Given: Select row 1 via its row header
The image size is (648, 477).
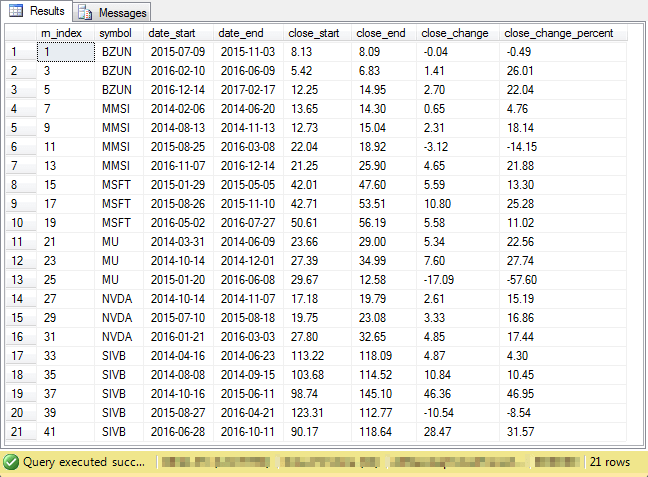Looking at the screenshot, I should coord(21,52).
